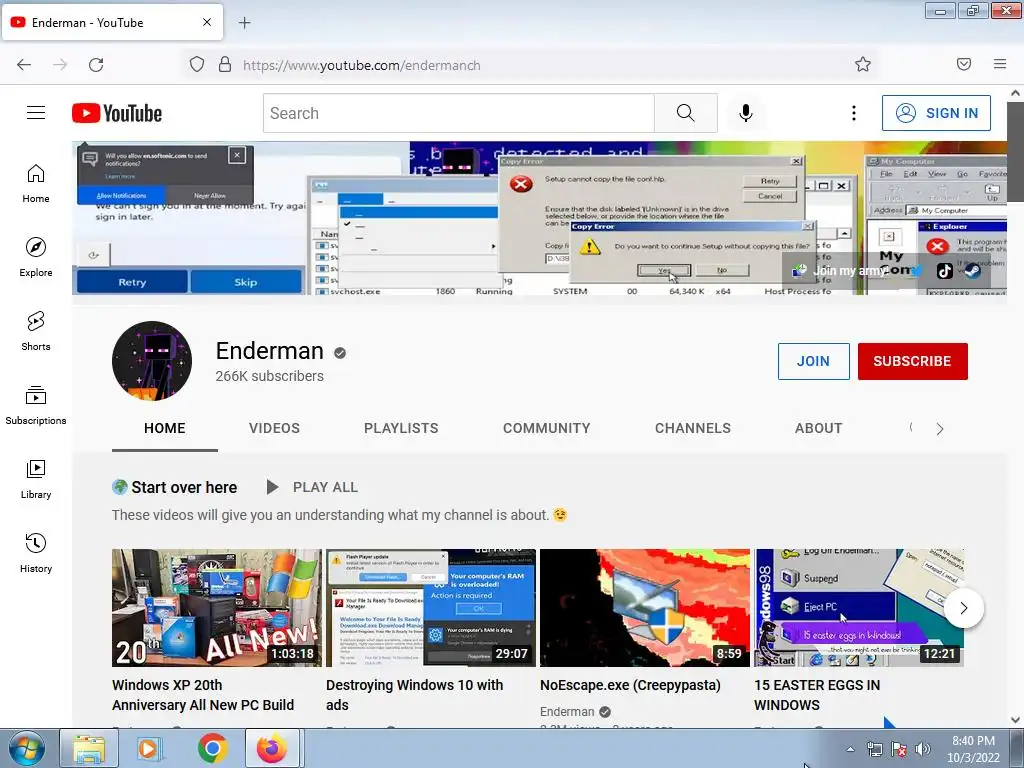
Task: Click 'Windows XP 20th Anniversary All New PC Build' title
Action: [x=203, y=695]
